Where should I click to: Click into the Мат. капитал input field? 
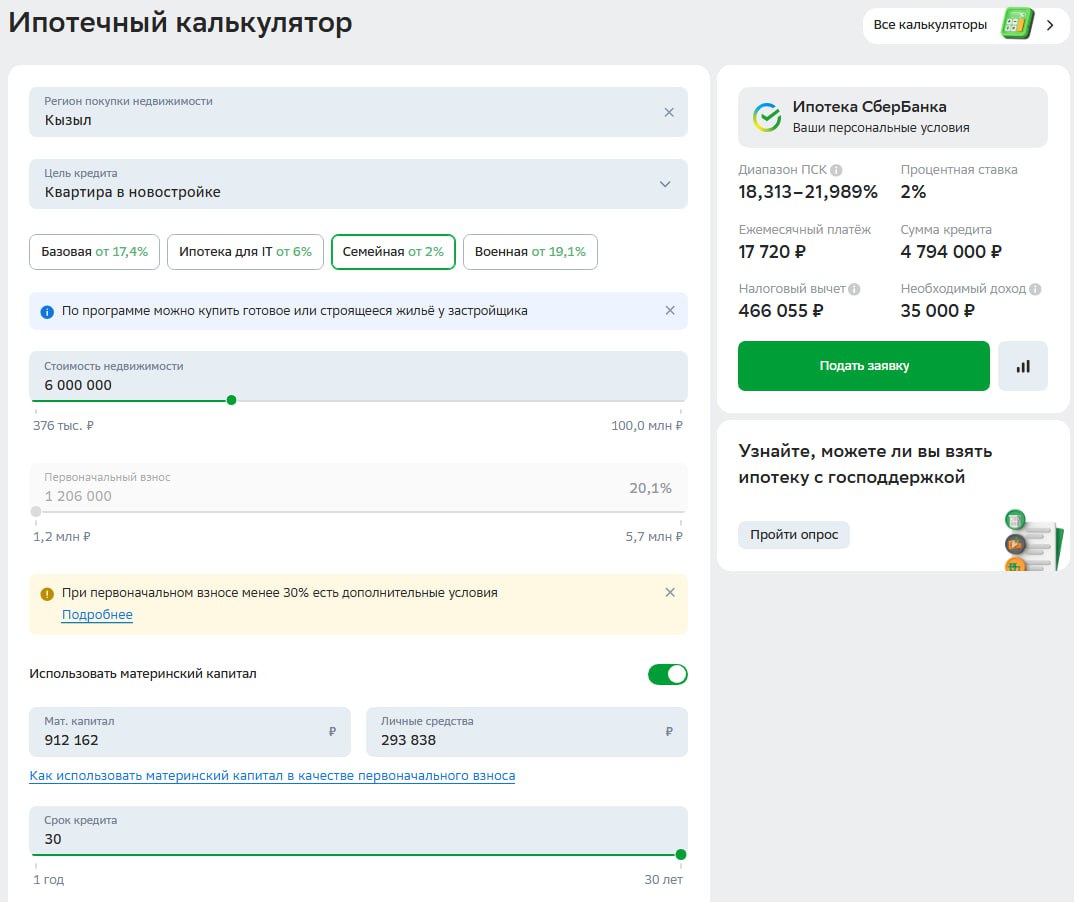180,739
